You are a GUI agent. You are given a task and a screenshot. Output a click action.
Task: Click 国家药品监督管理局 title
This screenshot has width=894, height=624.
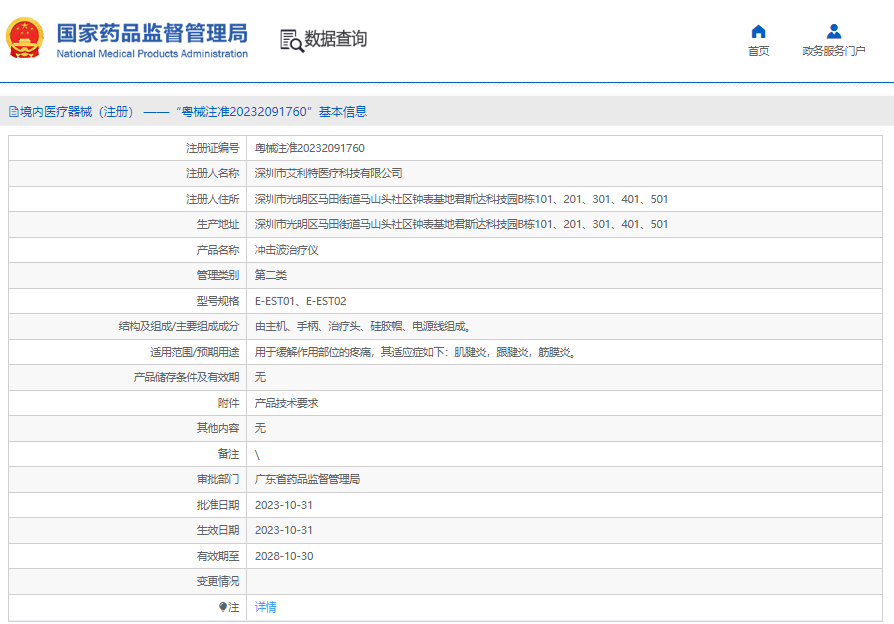pyautogui.click(x=152, y=33)
